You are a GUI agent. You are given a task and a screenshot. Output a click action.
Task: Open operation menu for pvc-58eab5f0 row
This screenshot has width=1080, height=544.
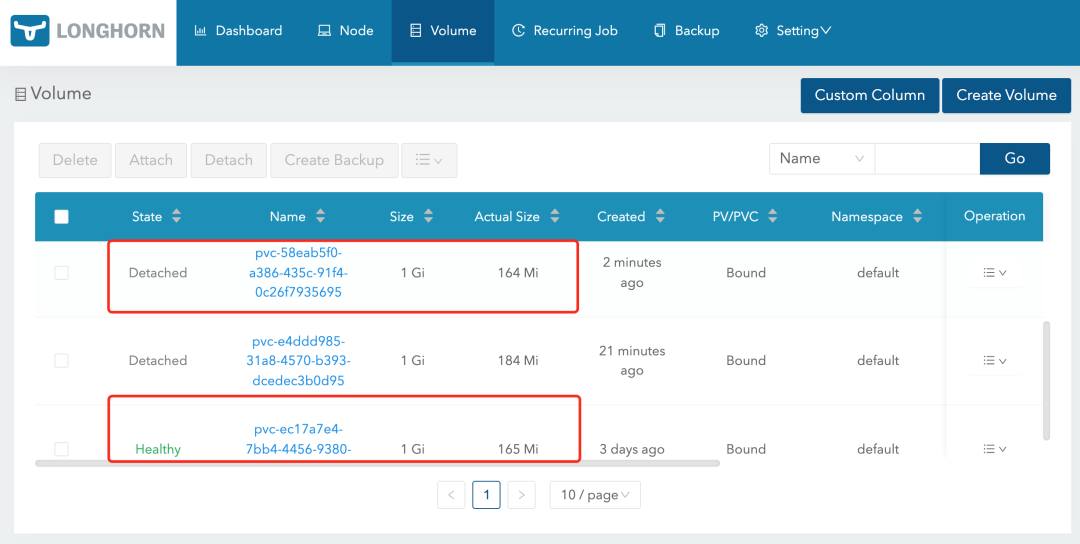pos(994,273)
